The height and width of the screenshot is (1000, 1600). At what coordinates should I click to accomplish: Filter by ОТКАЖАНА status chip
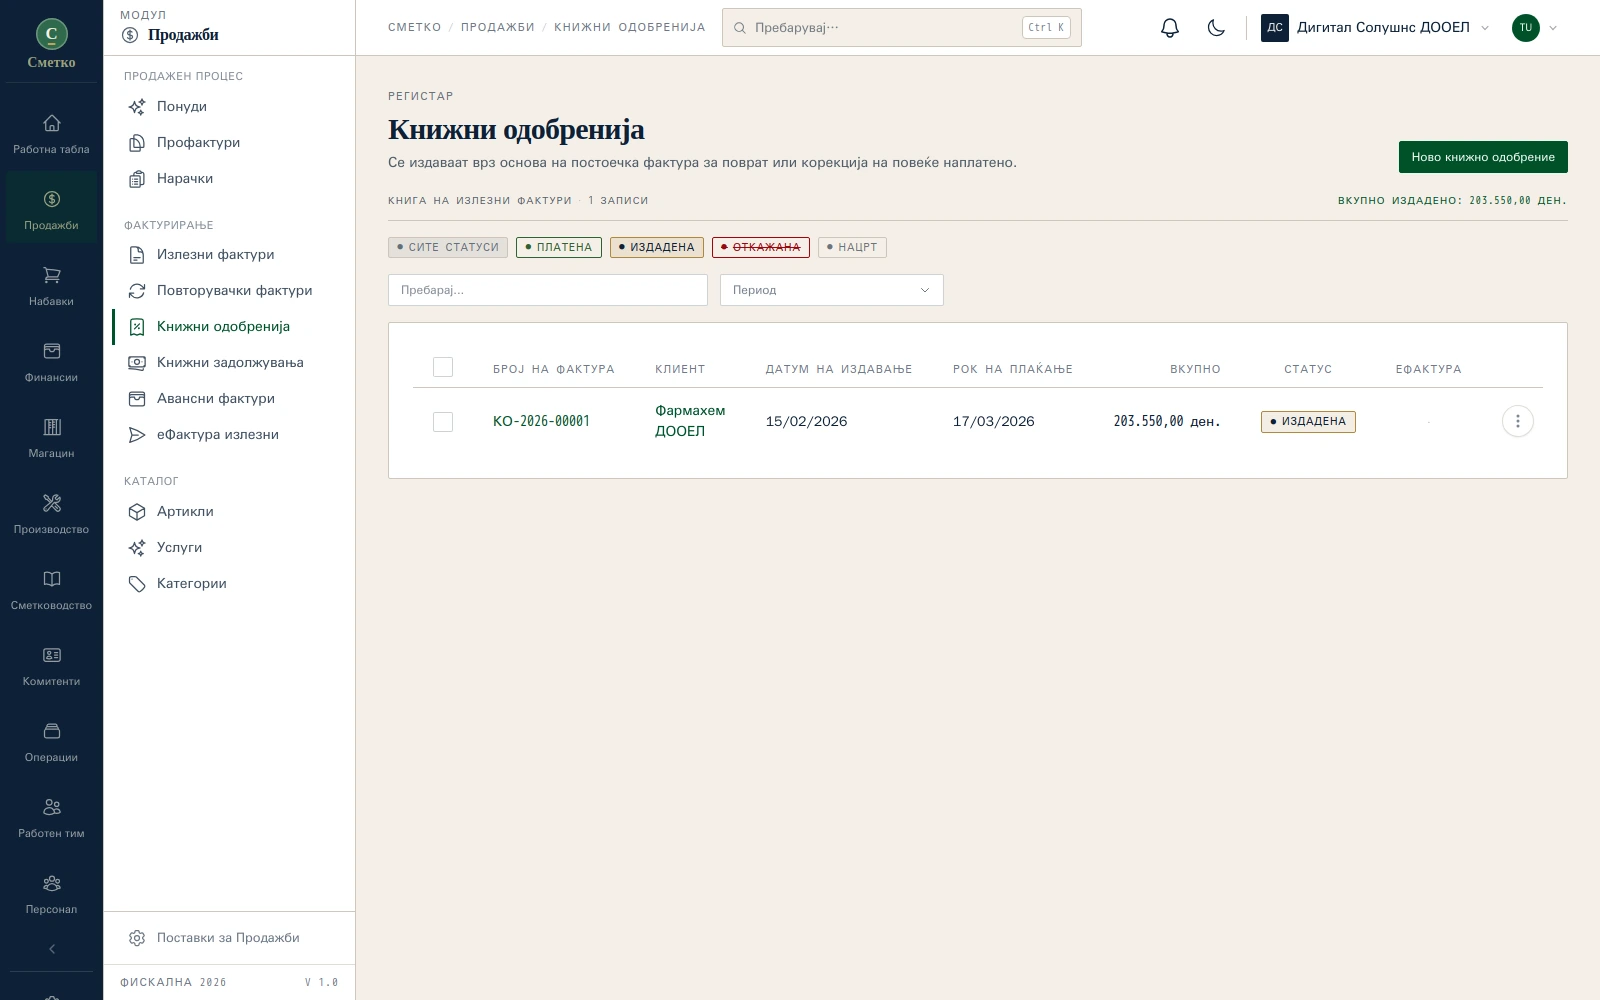[x=761, y=247]
